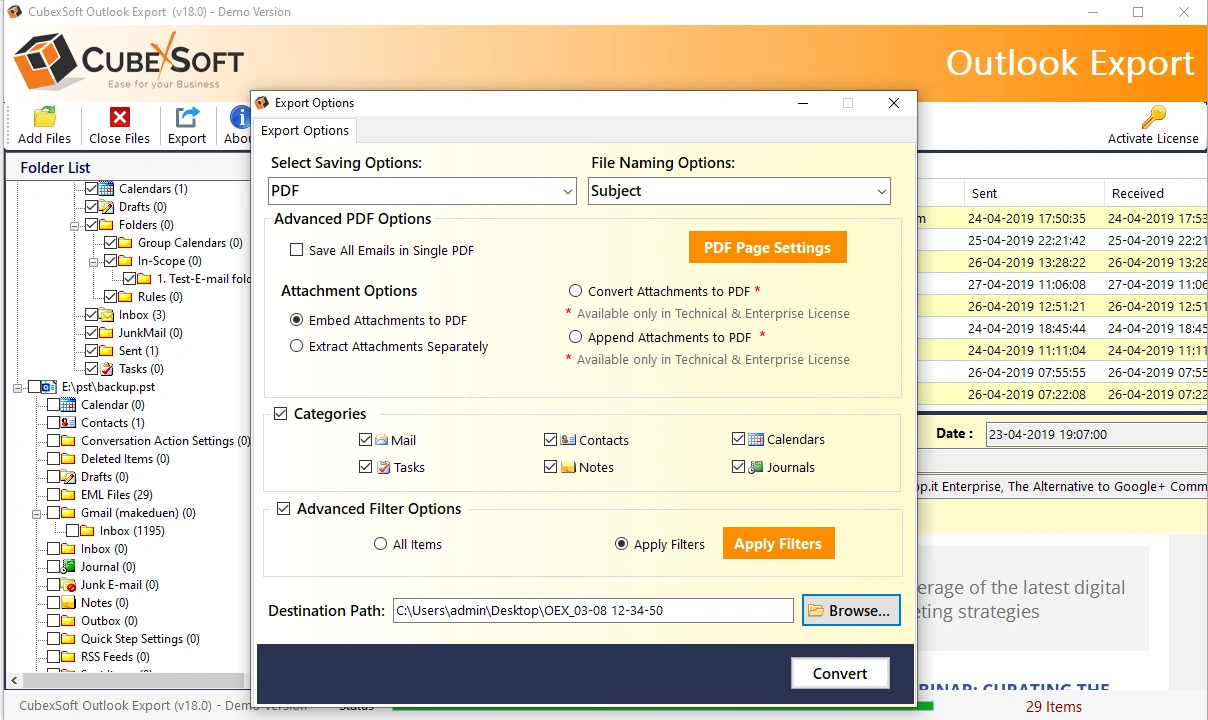Open the File Naming Options dropdown
This screenshot has height=720, width=1208.
(739, 191)
